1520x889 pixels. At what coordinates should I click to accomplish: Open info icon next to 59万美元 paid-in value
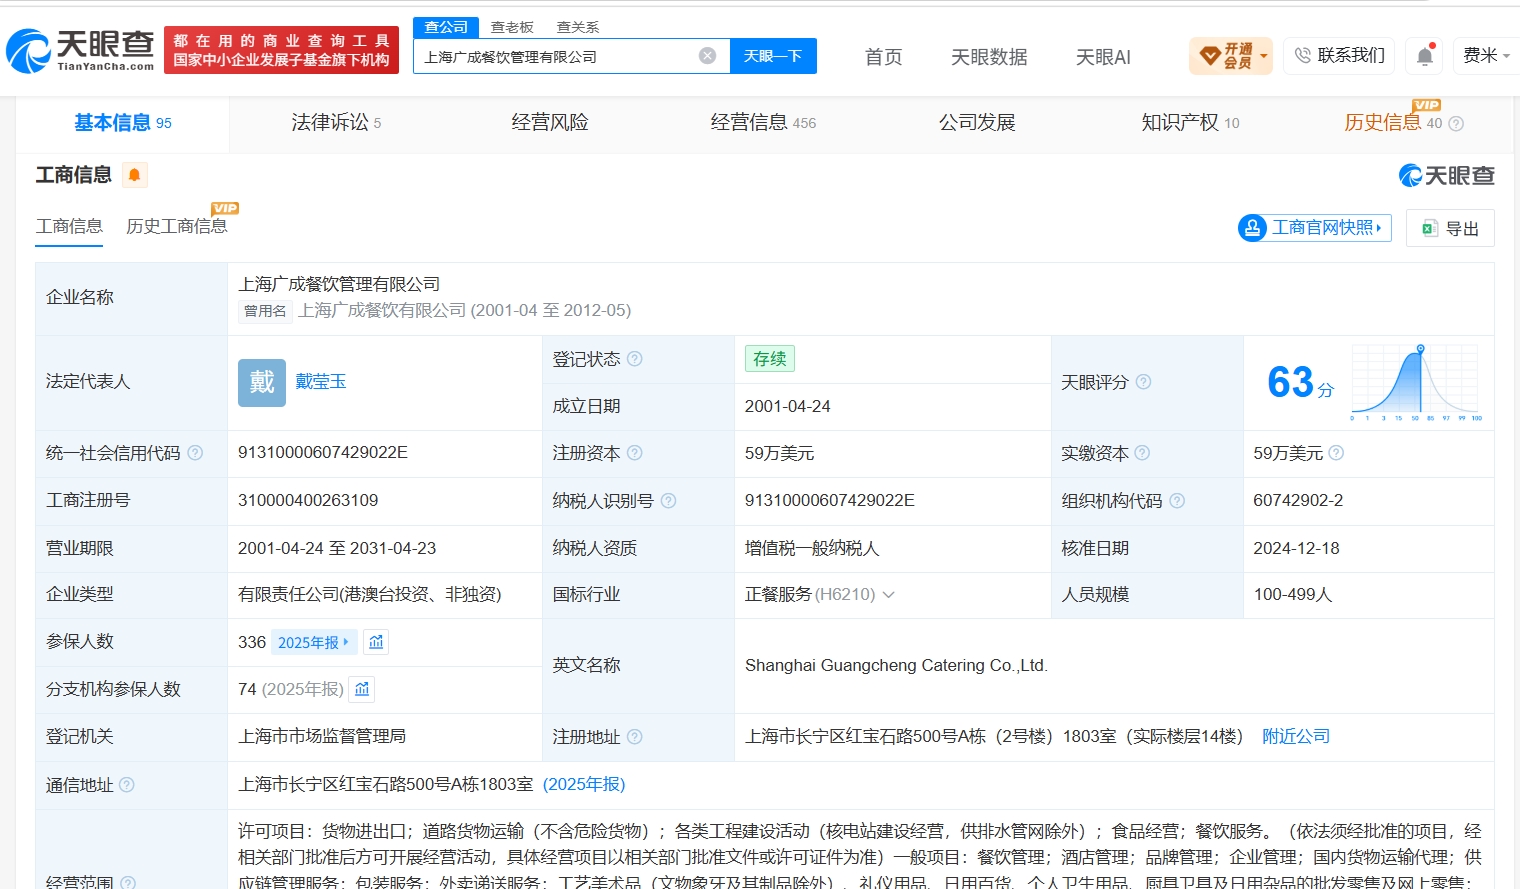[x=1336, y=453]
